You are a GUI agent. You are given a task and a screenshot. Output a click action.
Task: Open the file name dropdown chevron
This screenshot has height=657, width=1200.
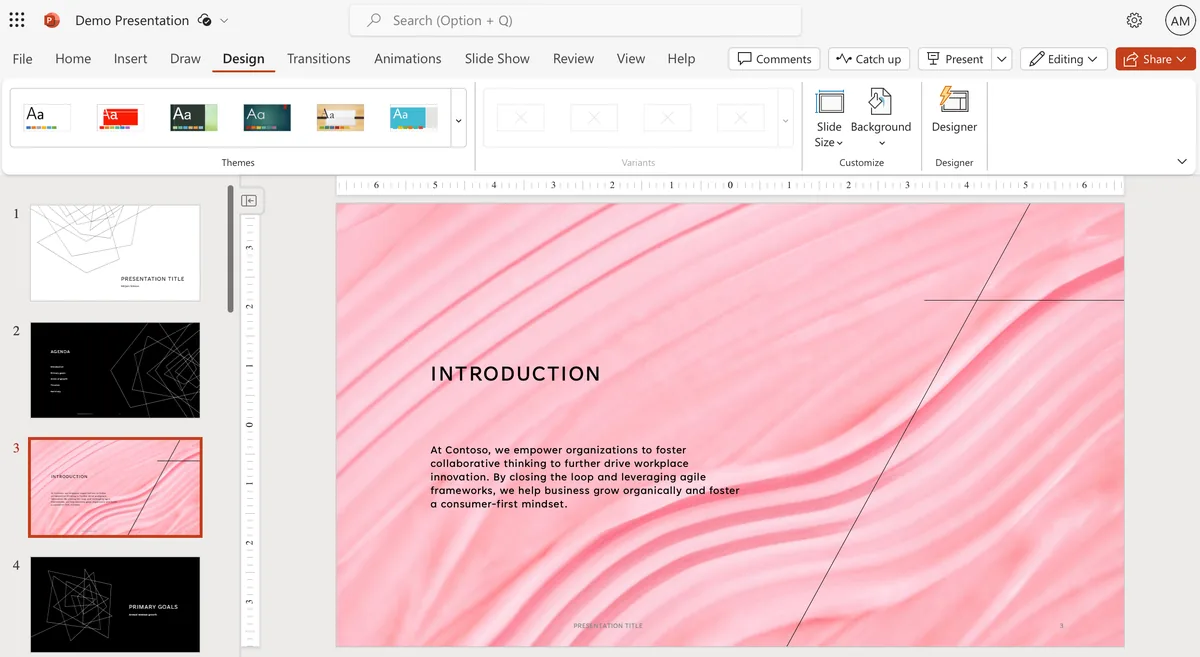pyautogui.click(x=224, y=20)
